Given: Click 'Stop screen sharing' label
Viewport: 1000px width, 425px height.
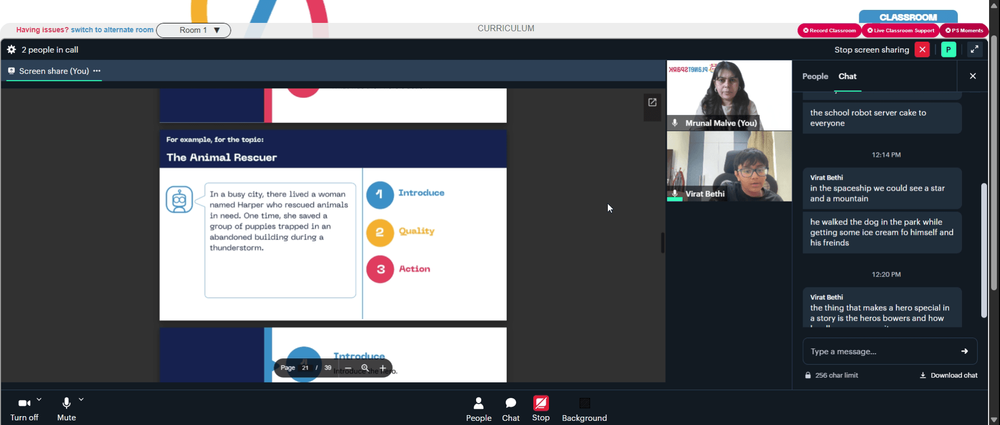Looking at the screenshot, I should click(x=871, y=50).
